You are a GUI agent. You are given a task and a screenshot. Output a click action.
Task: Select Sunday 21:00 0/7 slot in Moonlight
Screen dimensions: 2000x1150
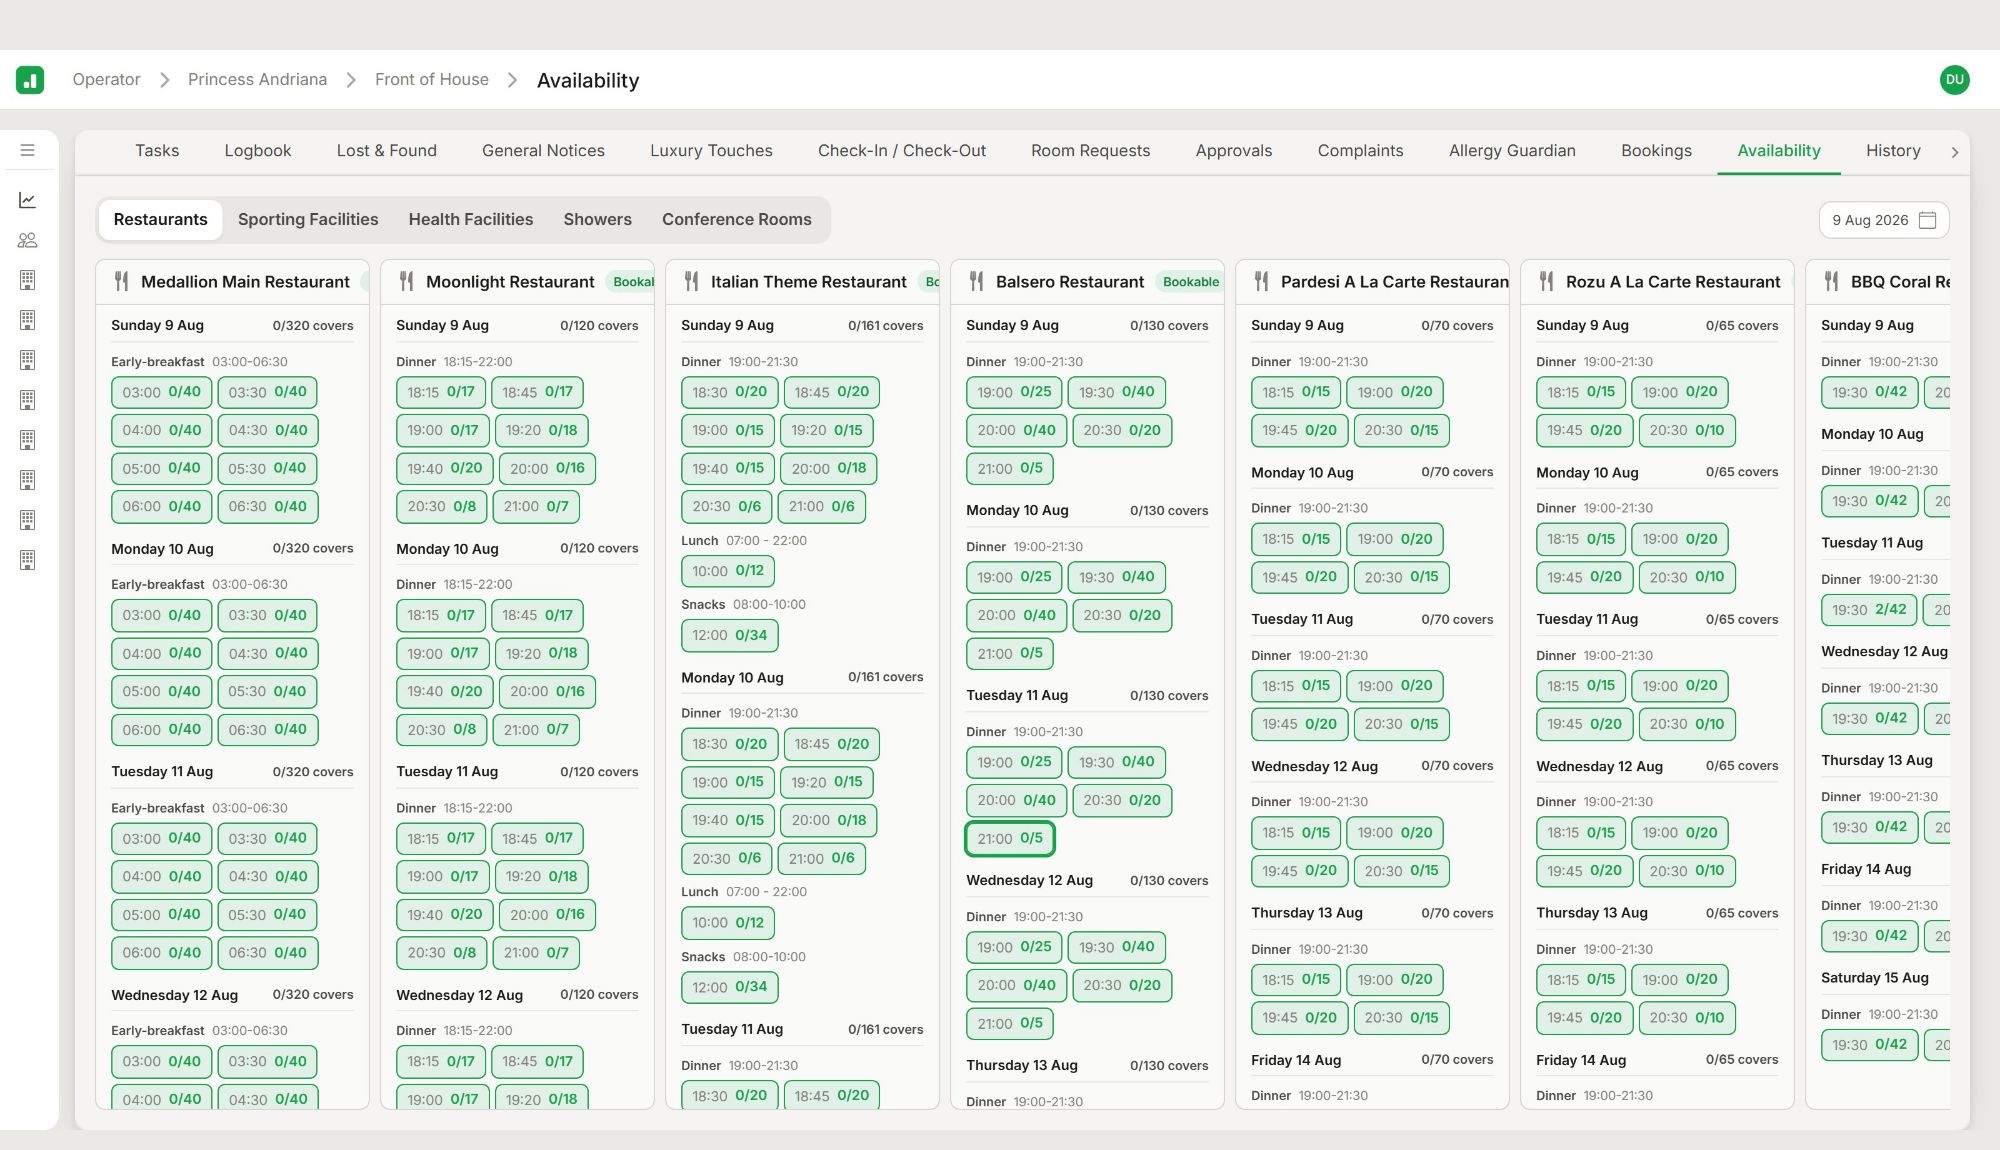coord(535,507)
